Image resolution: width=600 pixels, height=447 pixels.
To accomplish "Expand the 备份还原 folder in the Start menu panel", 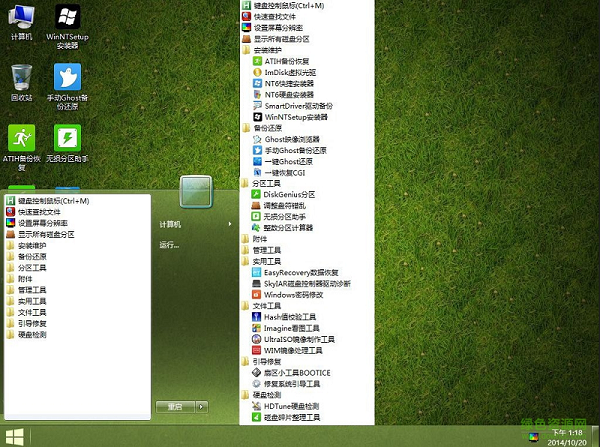I will pyautogui.click(x=26, y=256).
